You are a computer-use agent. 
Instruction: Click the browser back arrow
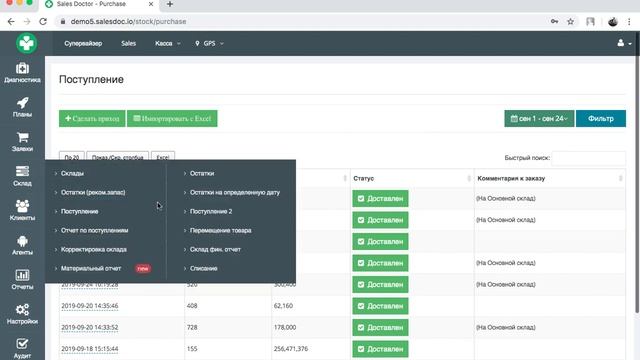(x=11, y=22)
